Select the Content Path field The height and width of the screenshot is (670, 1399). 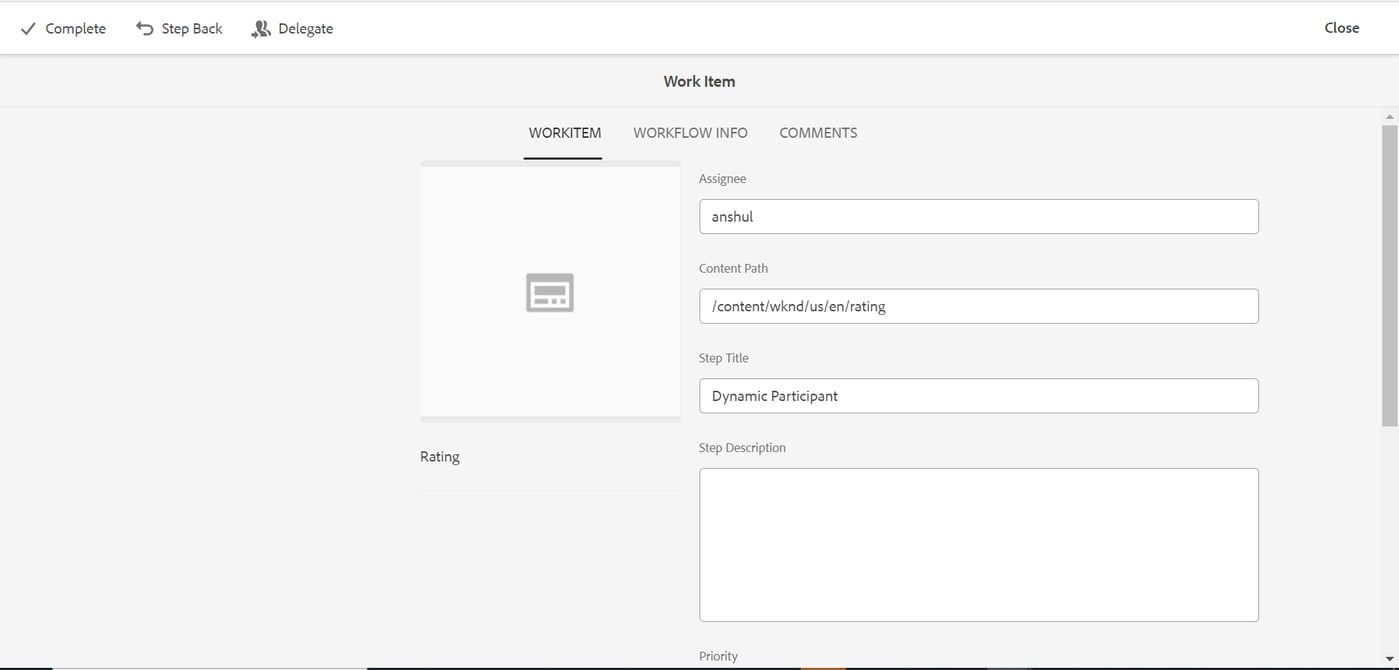click(978, 306)
